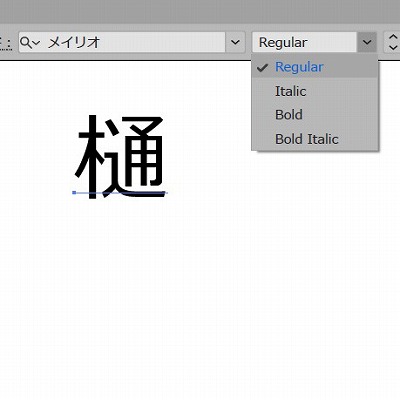
Task: Click the dotted-underlined label left of font field
Action: [6, 43]
